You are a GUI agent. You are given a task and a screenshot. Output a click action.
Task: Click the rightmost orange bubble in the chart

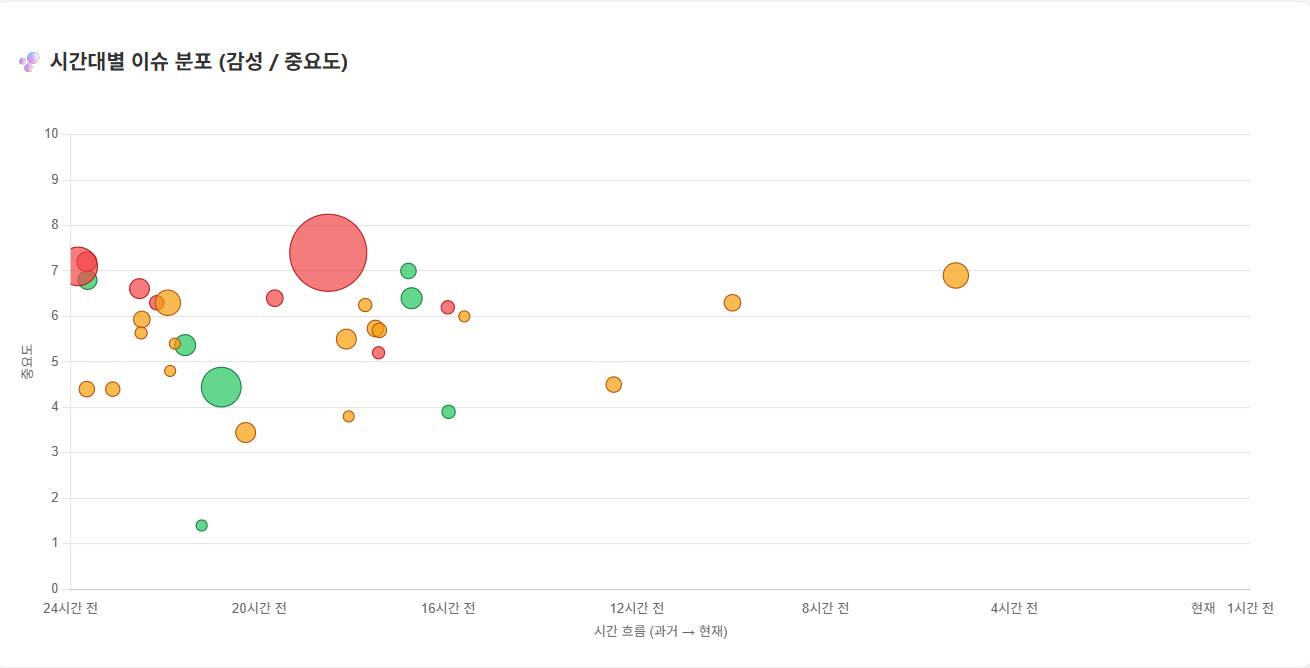tap(956, 275)
